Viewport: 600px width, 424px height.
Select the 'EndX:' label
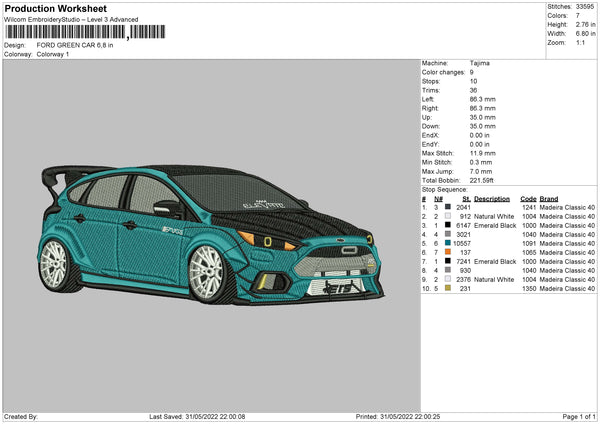[430, 135]
